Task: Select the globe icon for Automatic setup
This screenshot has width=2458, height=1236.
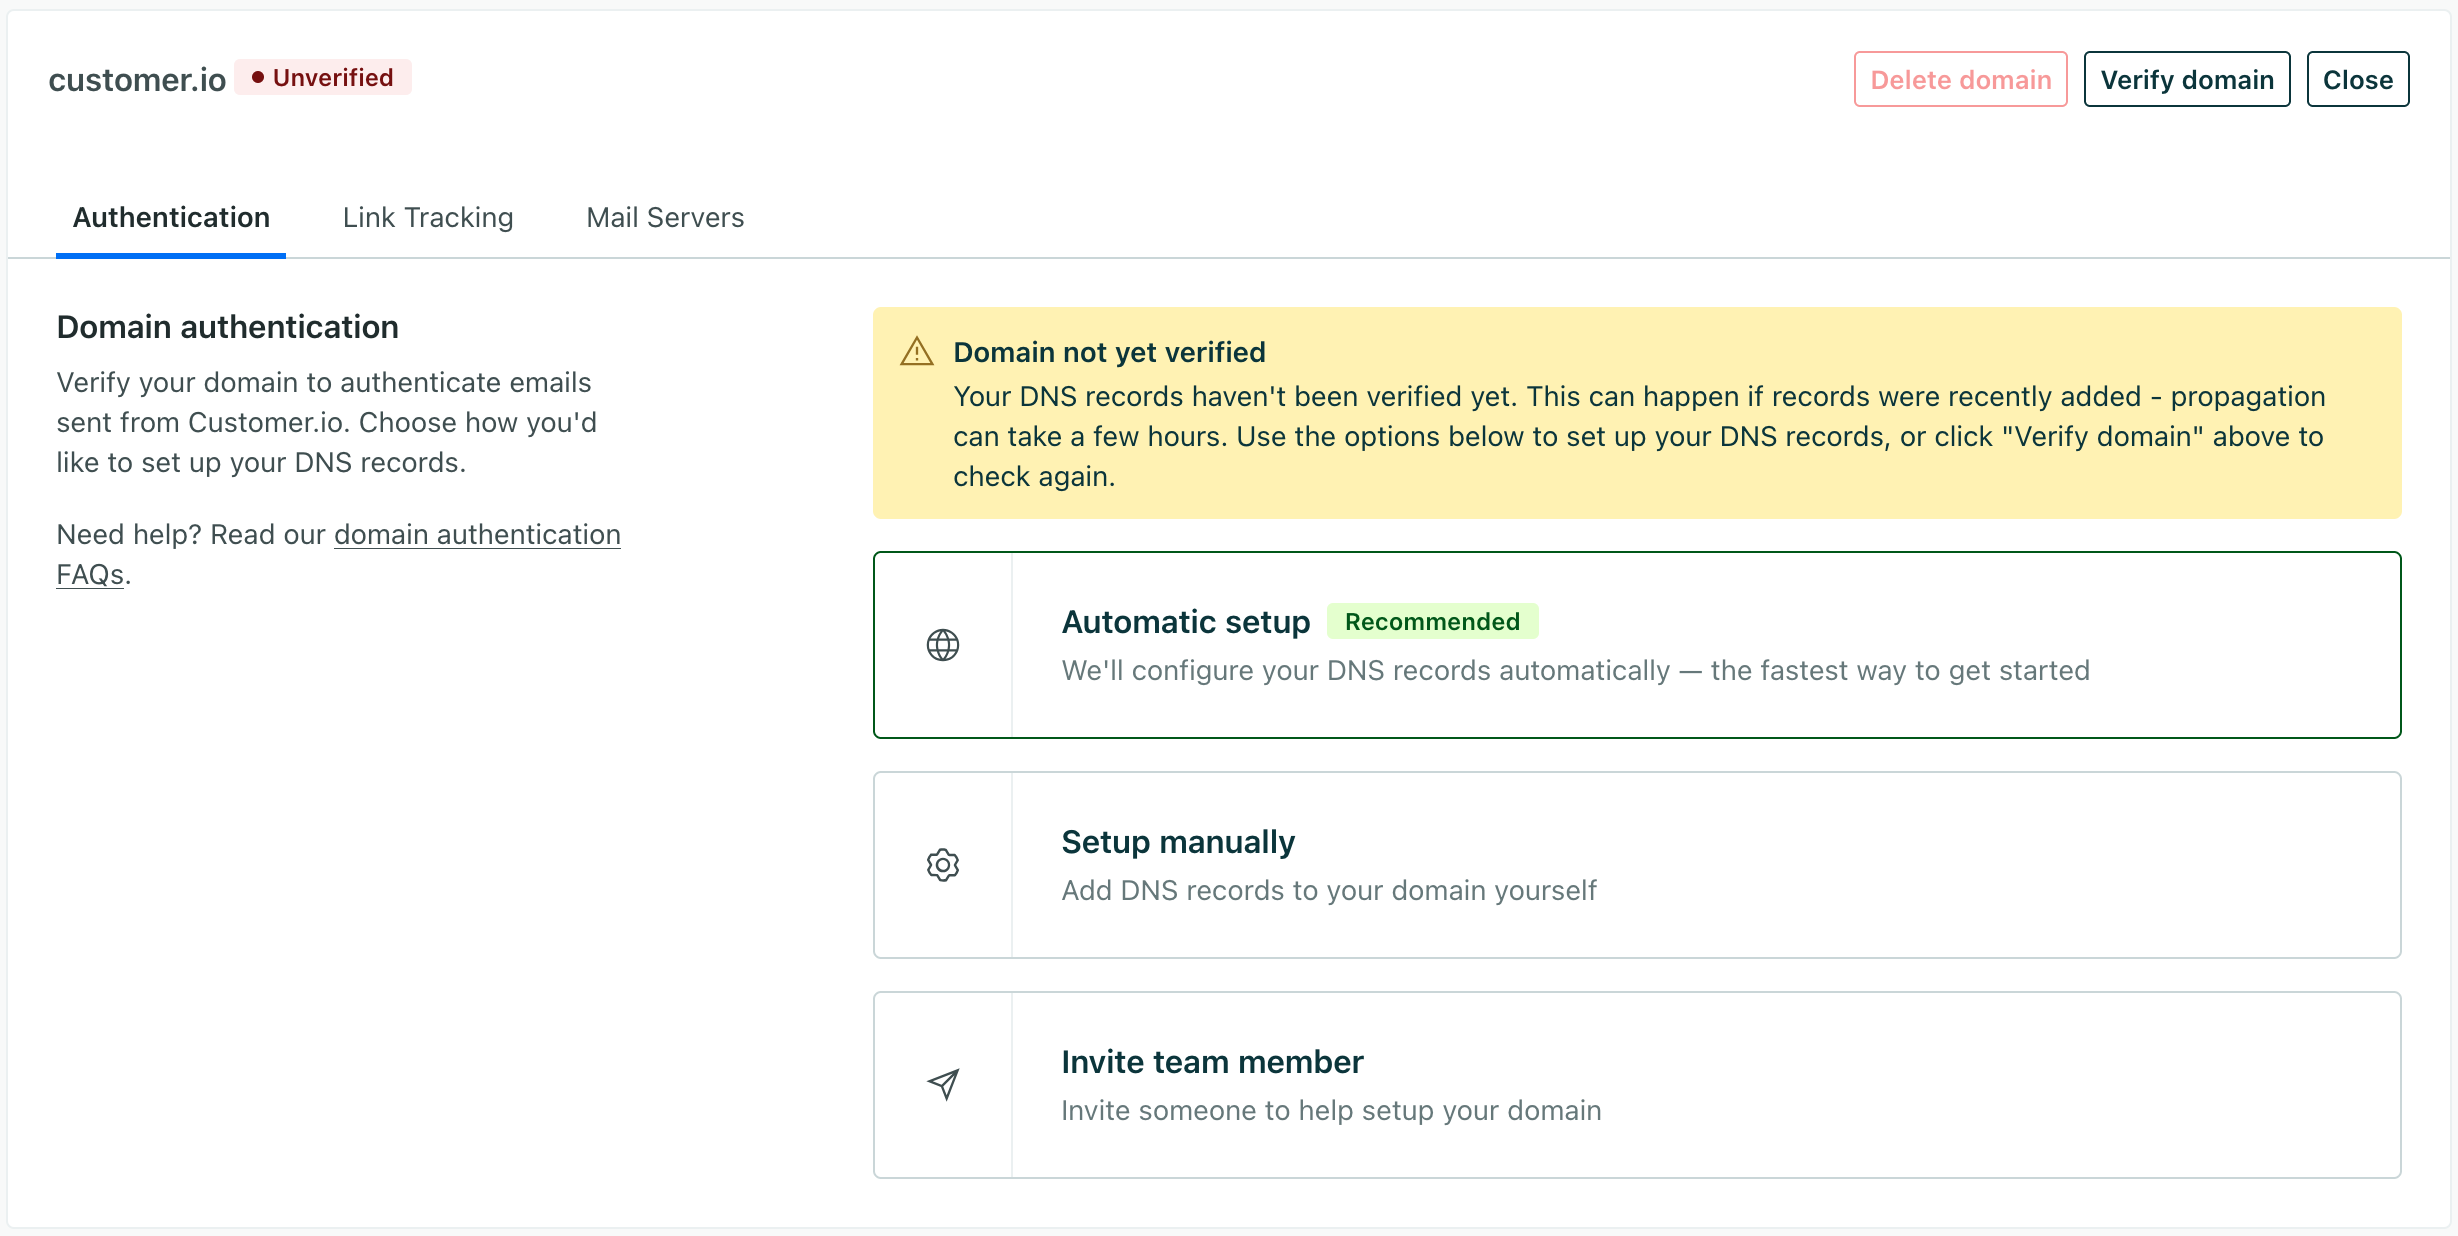Action: (942, 645)
